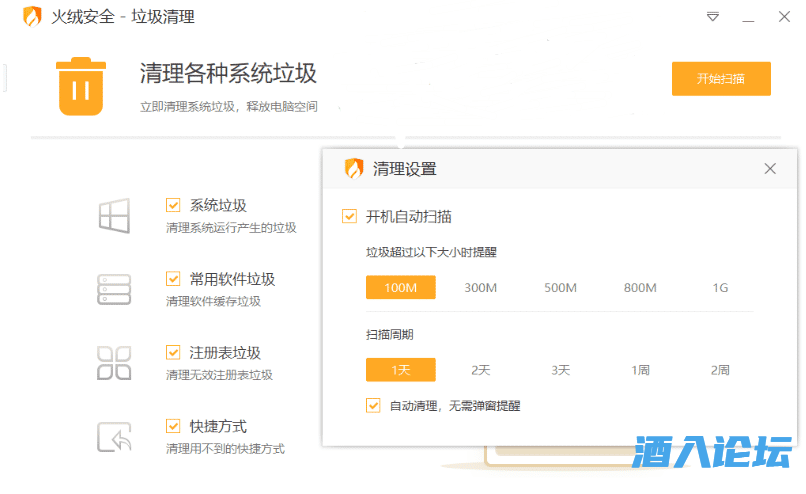Click the flame icon in 清理设置 dialog

pyautogui.click(x=353, y=169)
